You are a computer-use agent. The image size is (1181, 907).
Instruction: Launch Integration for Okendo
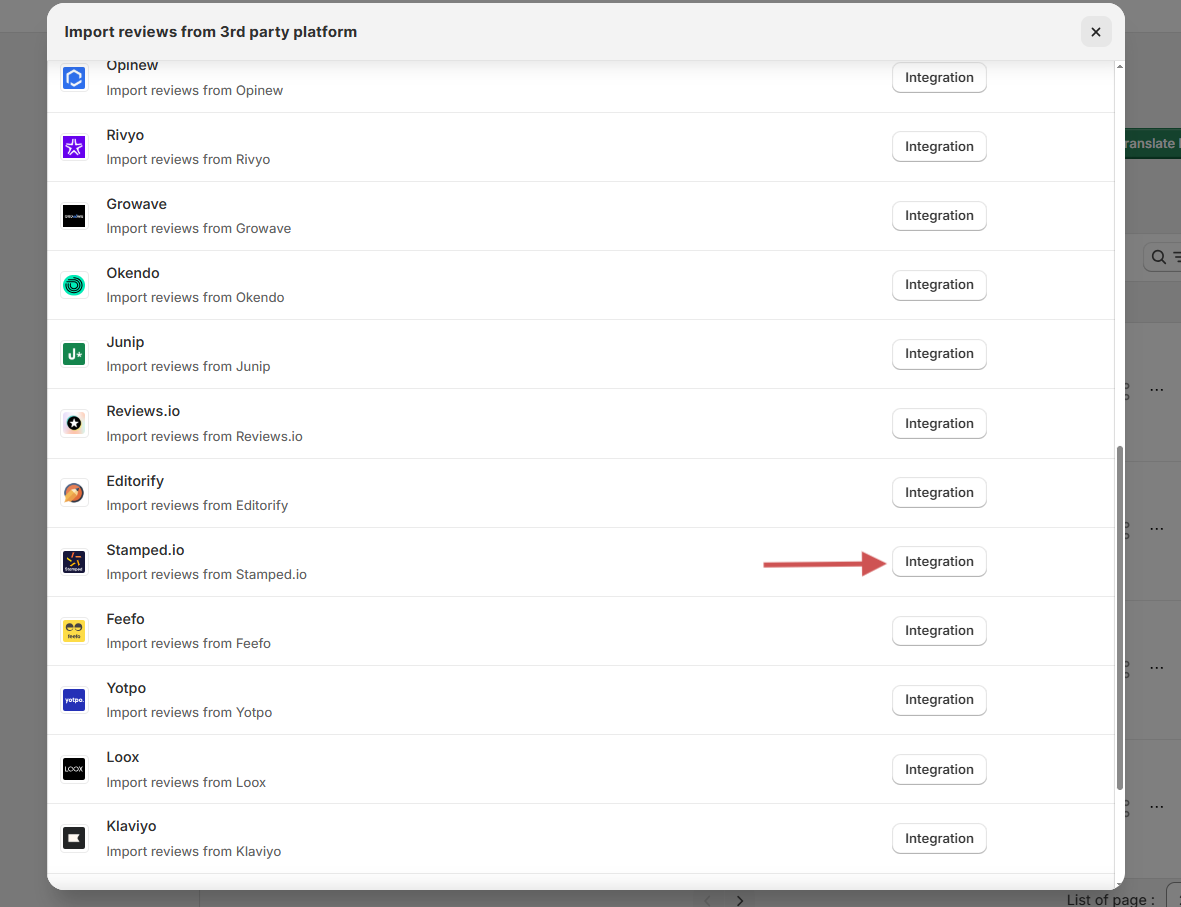(938, 285)
